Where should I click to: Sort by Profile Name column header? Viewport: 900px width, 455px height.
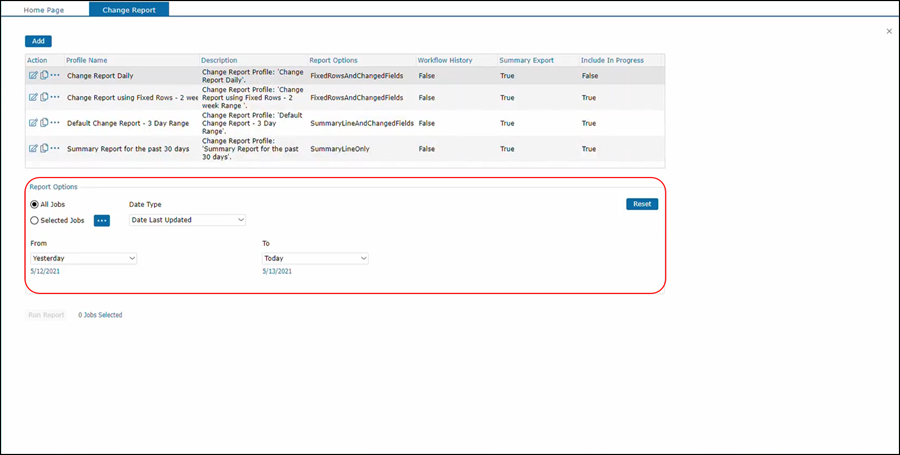point(87,60)
